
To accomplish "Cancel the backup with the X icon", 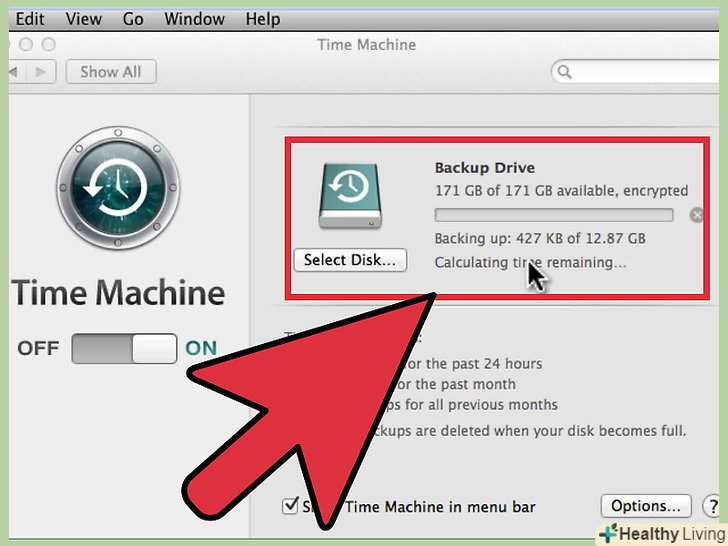I will 696,215.
